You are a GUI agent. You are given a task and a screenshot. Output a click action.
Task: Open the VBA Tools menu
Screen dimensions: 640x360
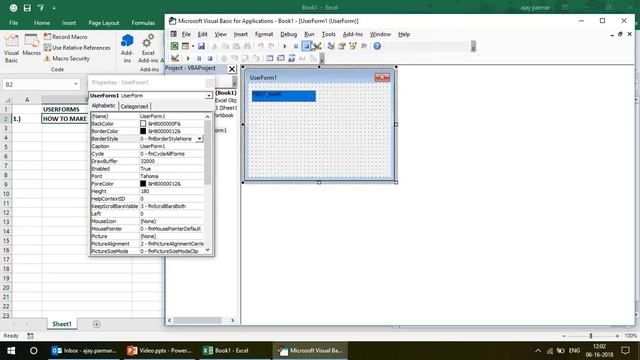(x=329, y=34)
